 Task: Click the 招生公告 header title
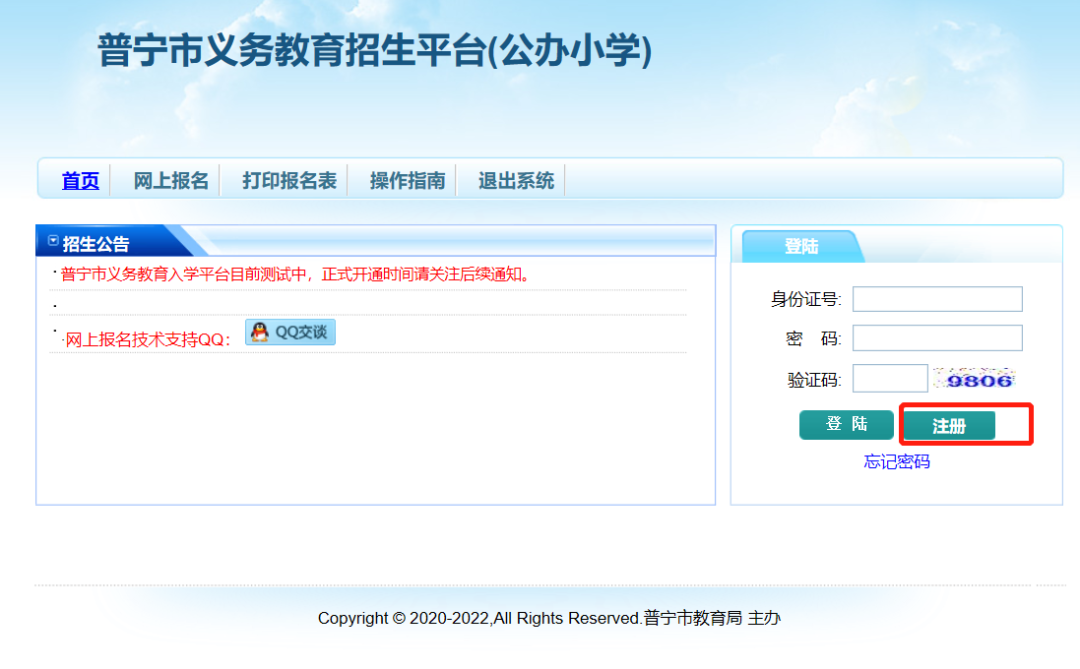pyautogui.click(x=96, y=244)
